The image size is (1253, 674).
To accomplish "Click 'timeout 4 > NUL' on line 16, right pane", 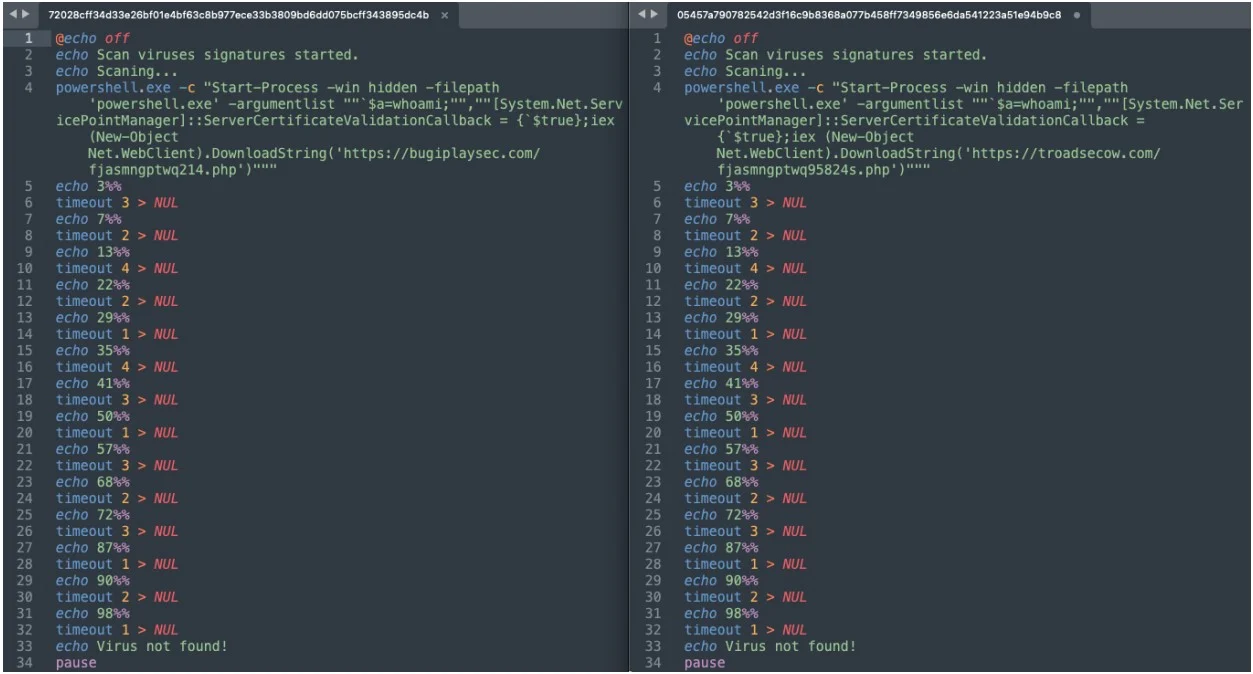I will click(745, 367).
